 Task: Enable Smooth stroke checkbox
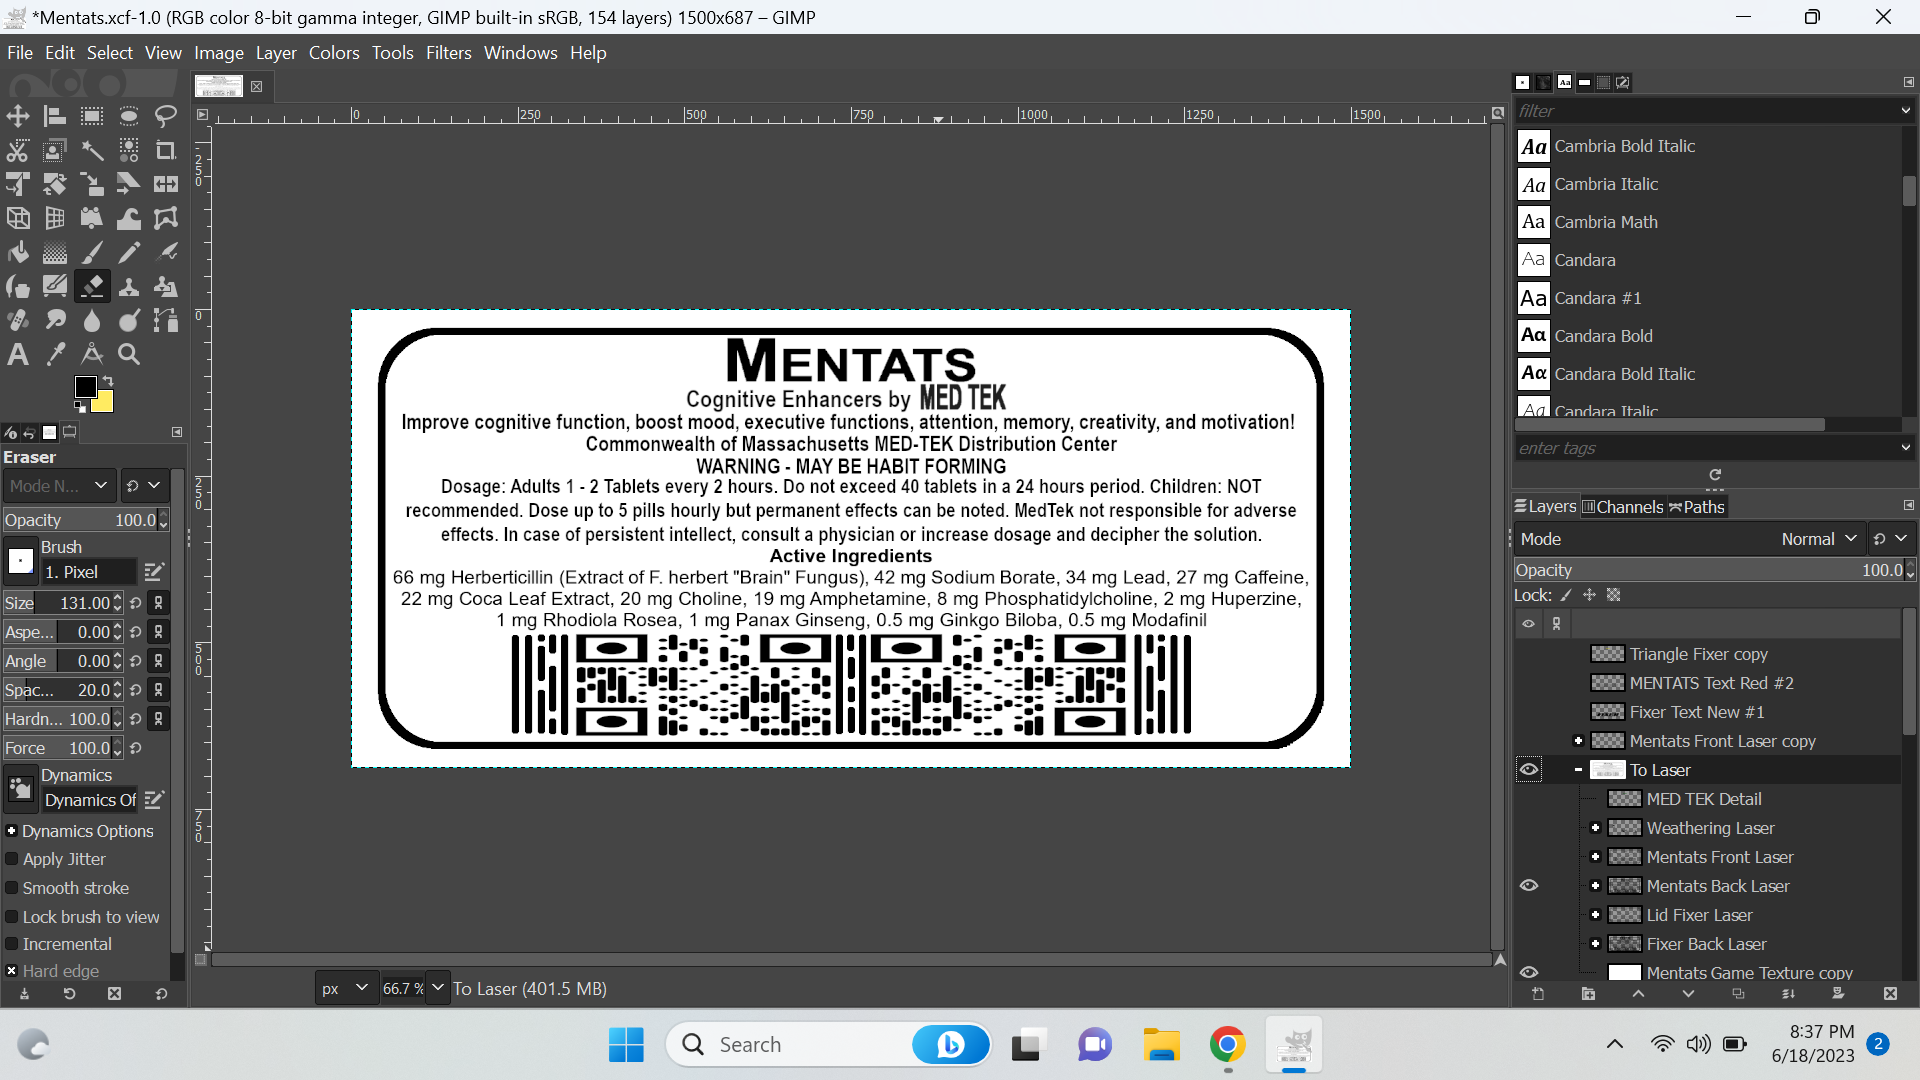[x=12, y=888]
